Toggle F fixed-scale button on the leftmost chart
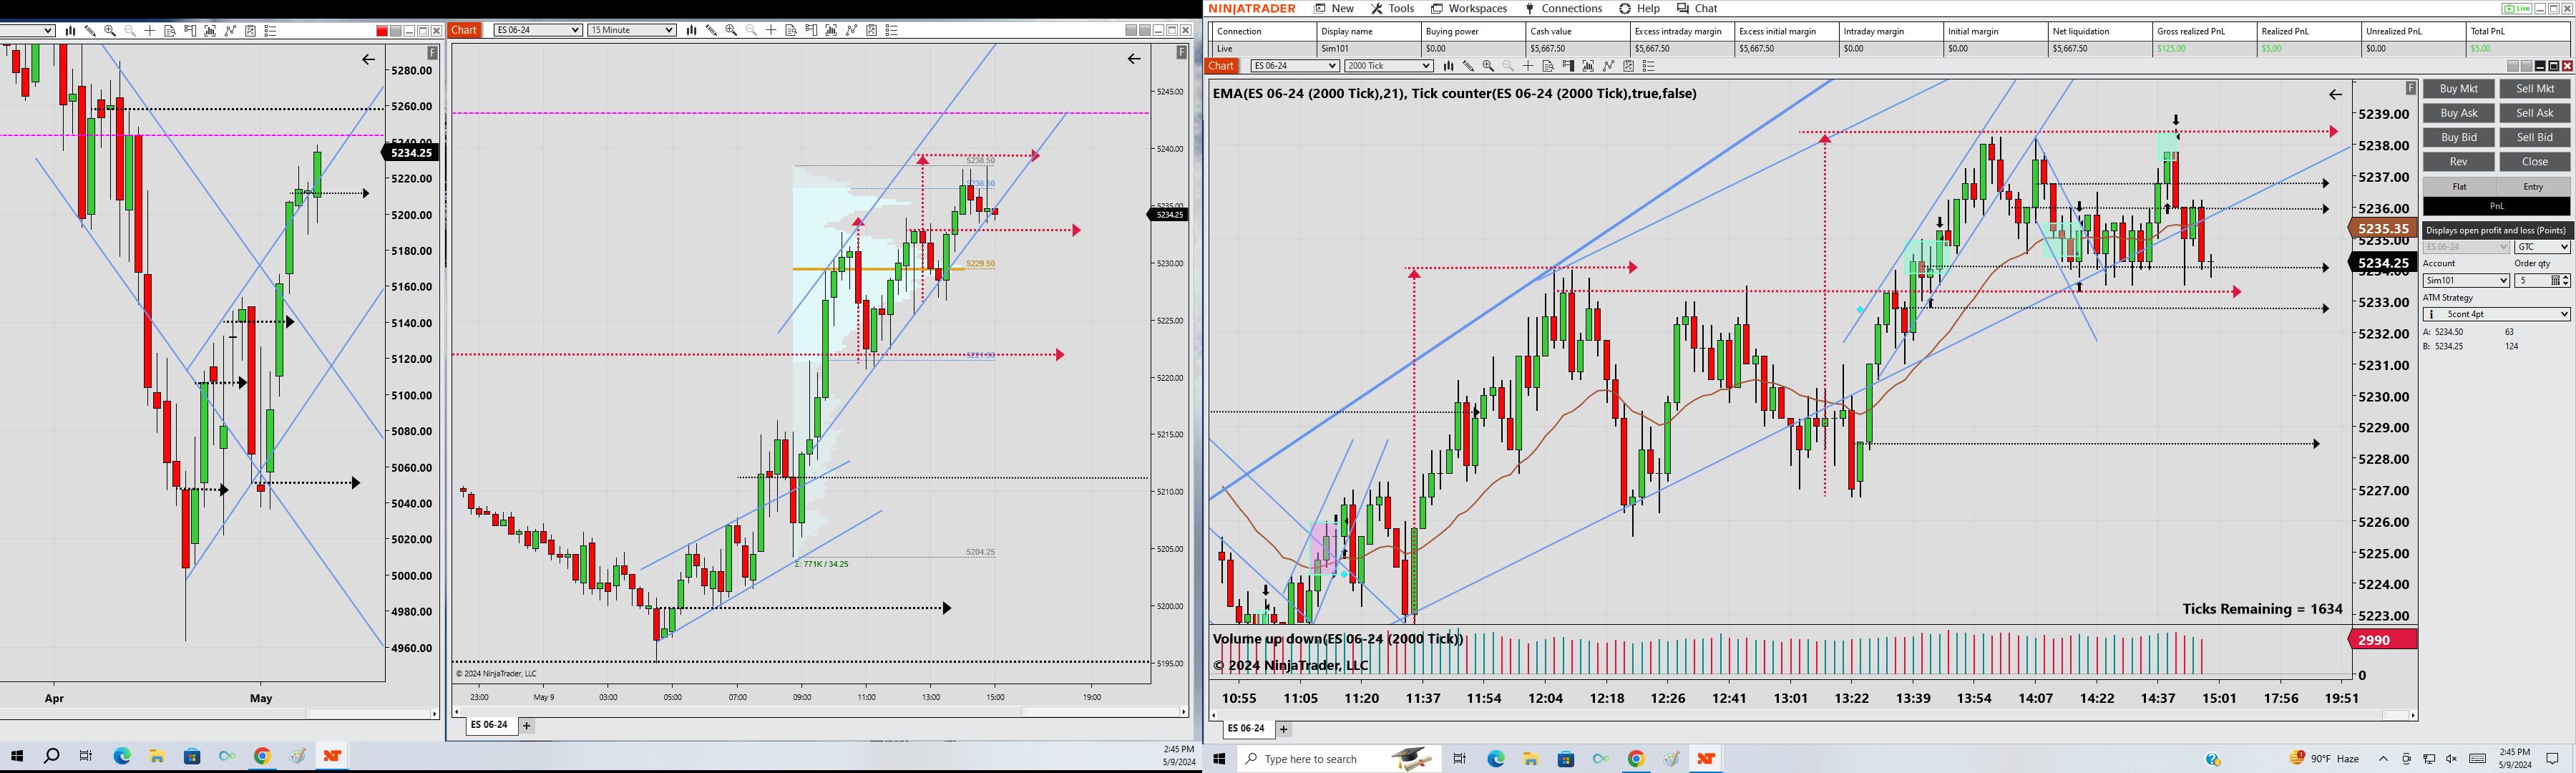Viewport: 2576px width, 773px height. [x=432, y=52]
